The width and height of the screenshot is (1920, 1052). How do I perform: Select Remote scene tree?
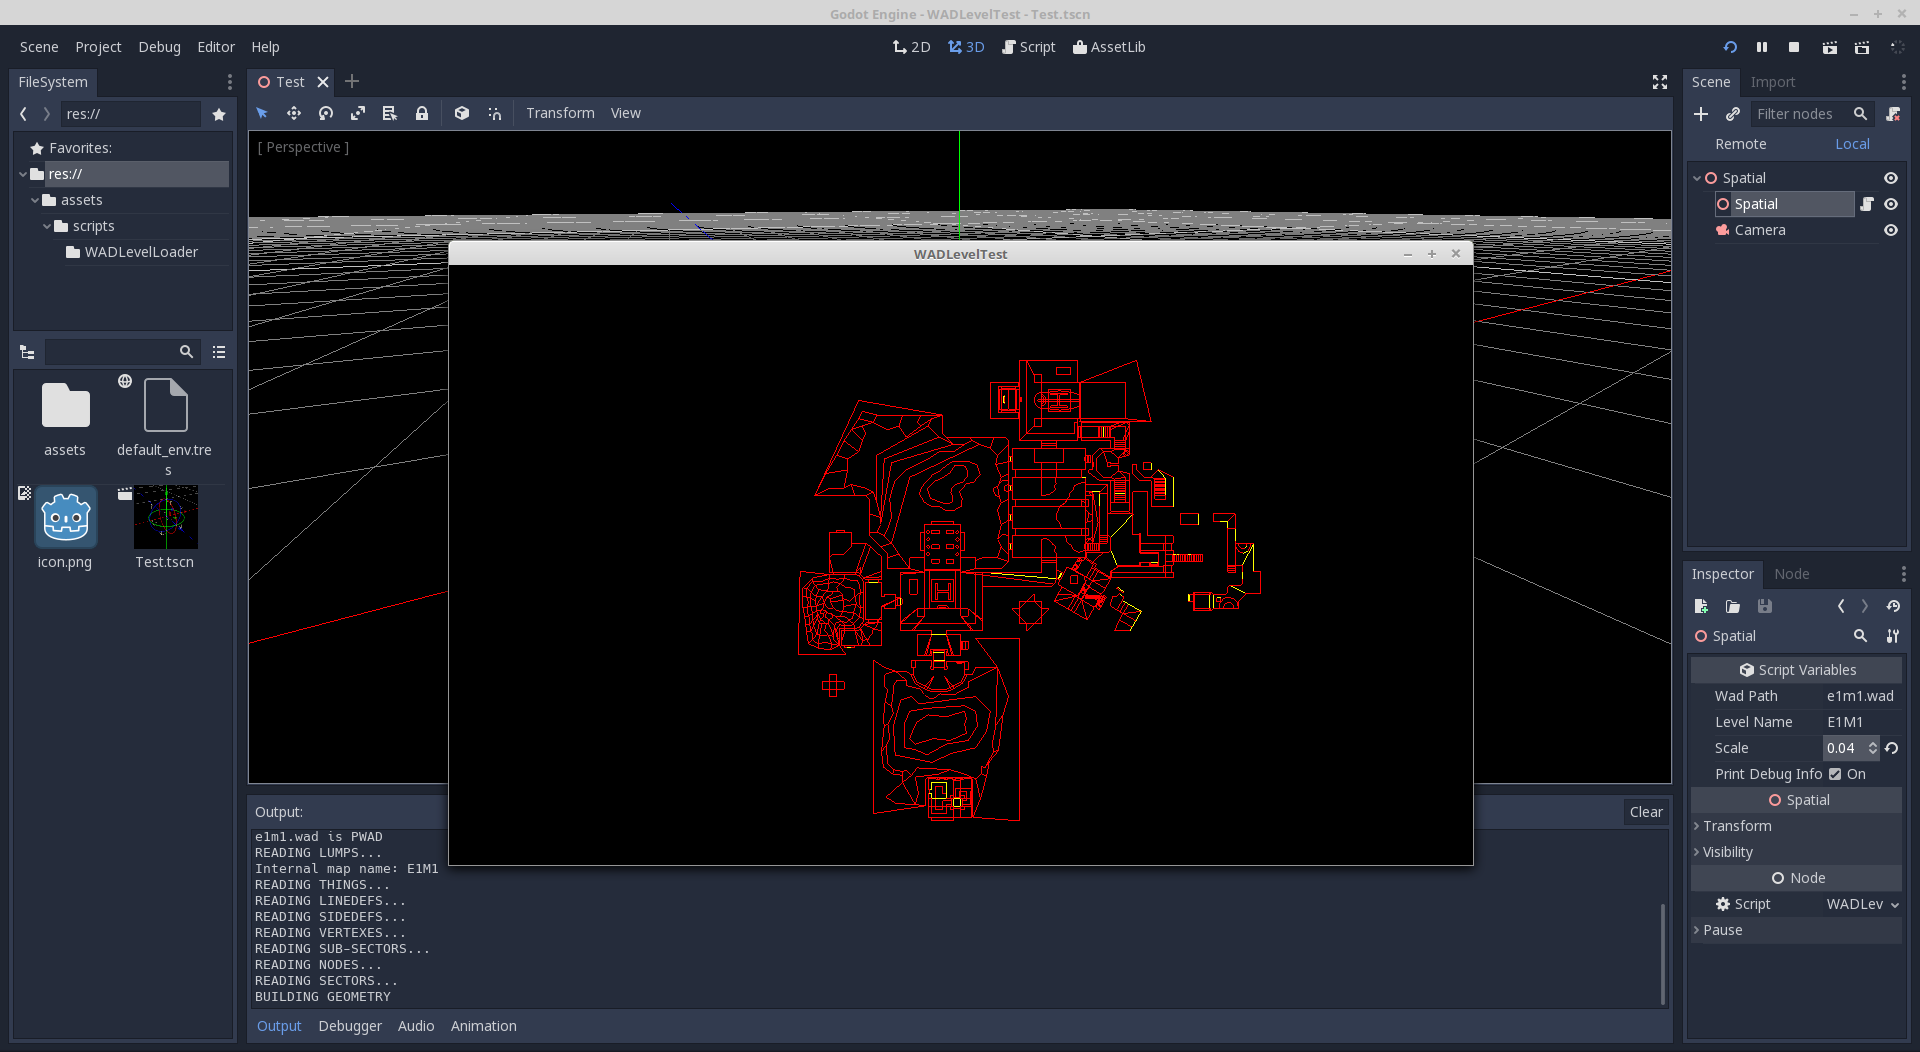[x=1740, y=144]
